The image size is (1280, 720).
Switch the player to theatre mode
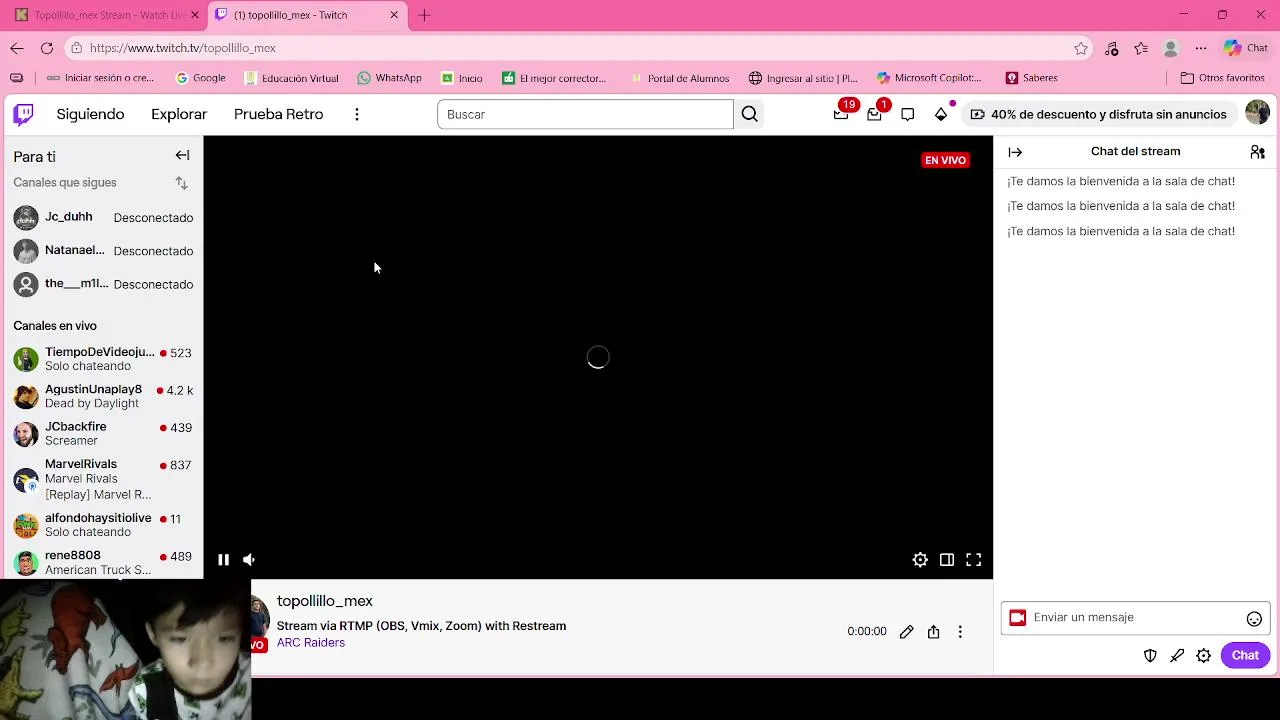pyautogui.click(x=947, y=560)
